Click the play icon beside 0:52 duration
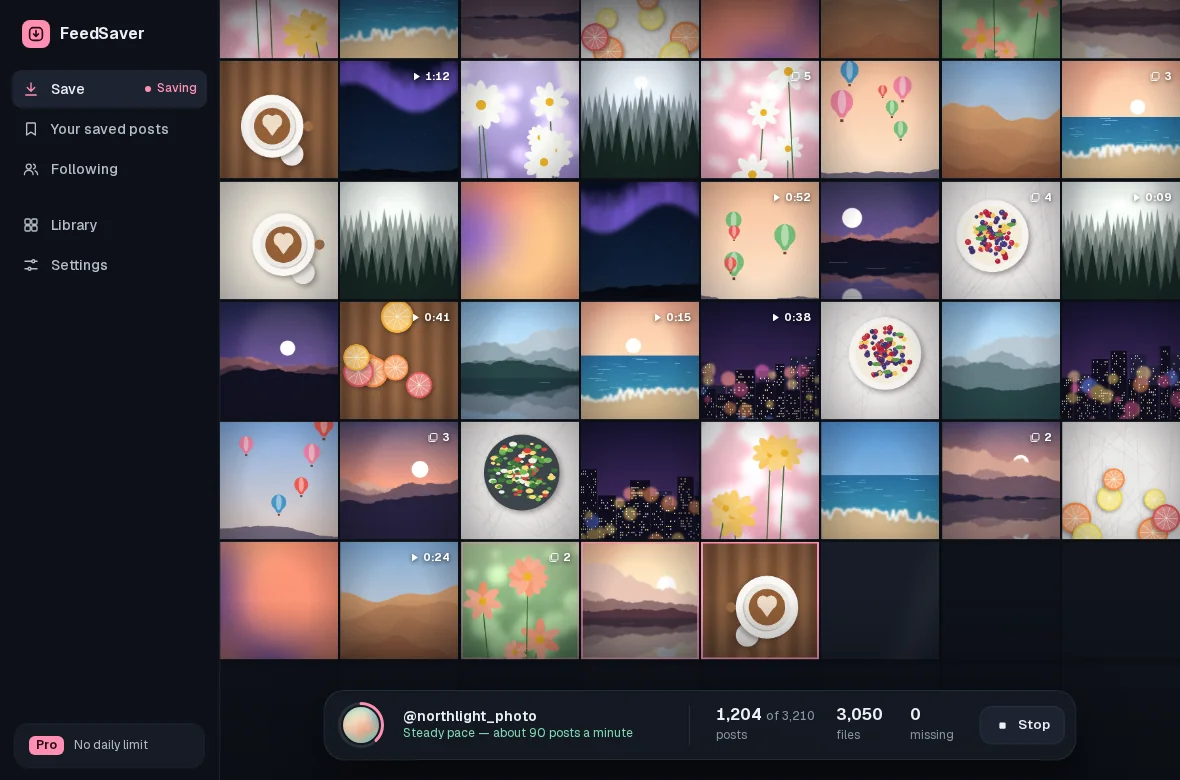The height and width of the screenshot is (780, 1180). [777, 197]
